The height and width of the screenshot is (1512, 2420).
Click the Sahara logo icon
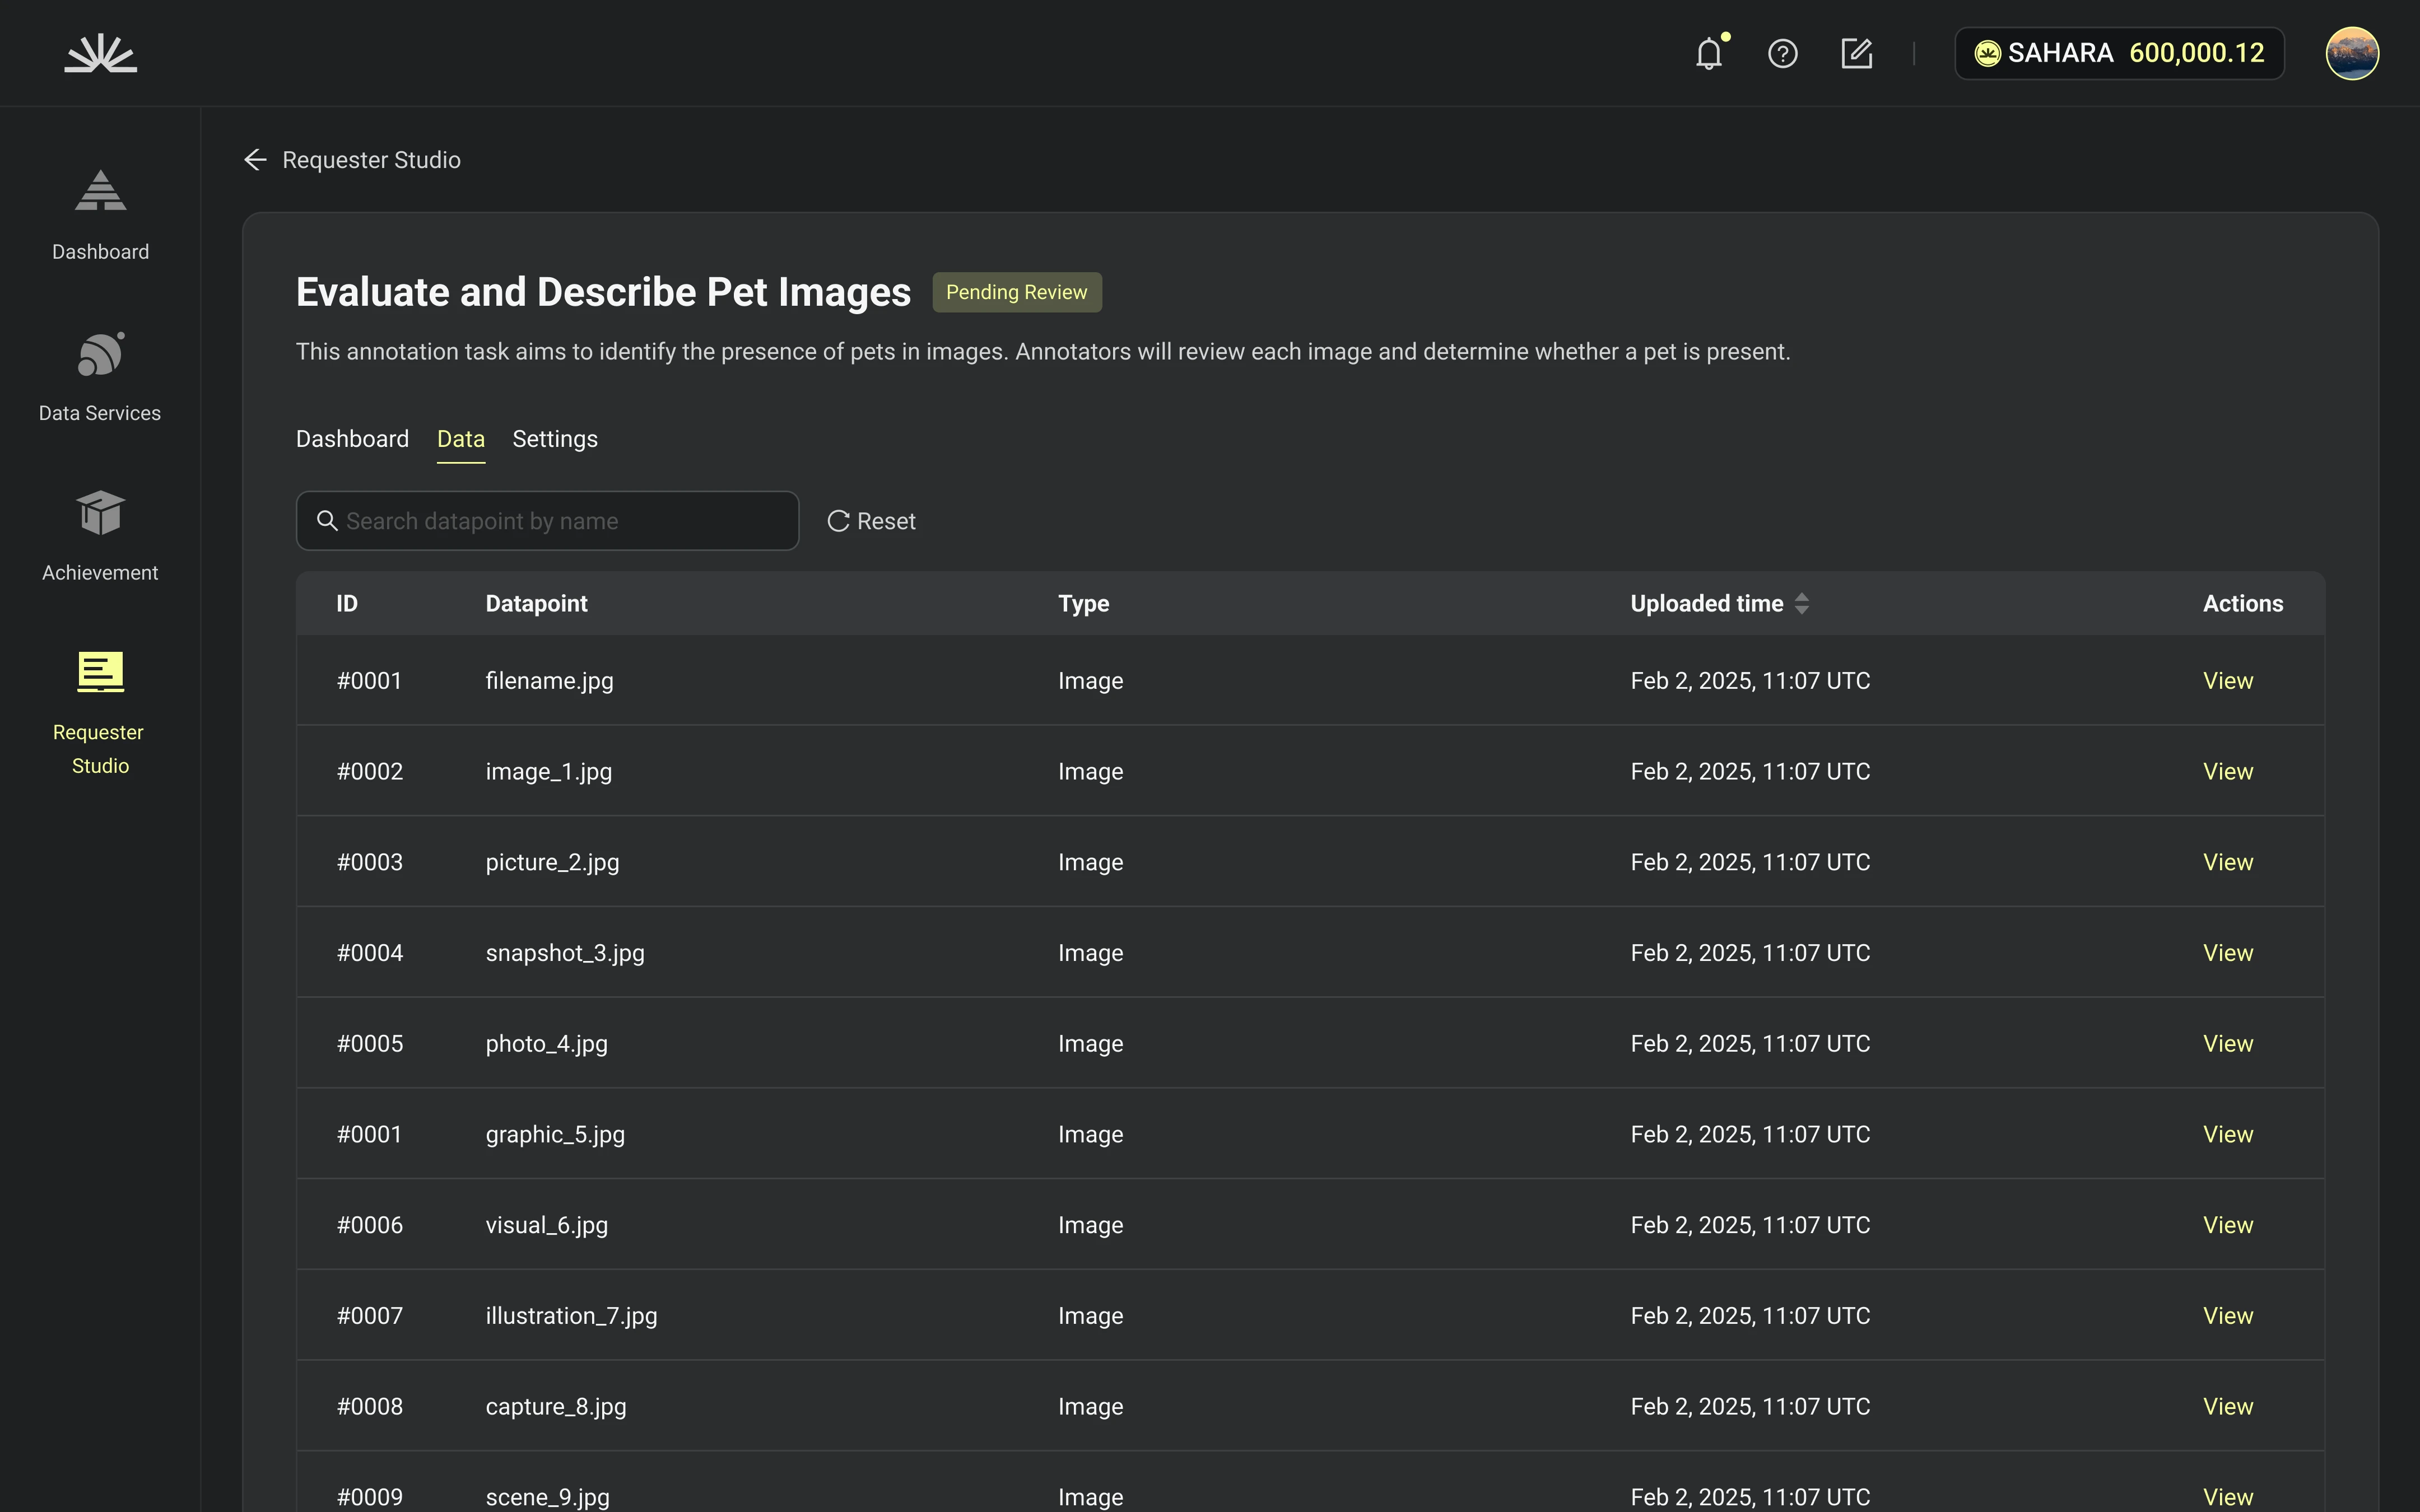pos(100,53)
